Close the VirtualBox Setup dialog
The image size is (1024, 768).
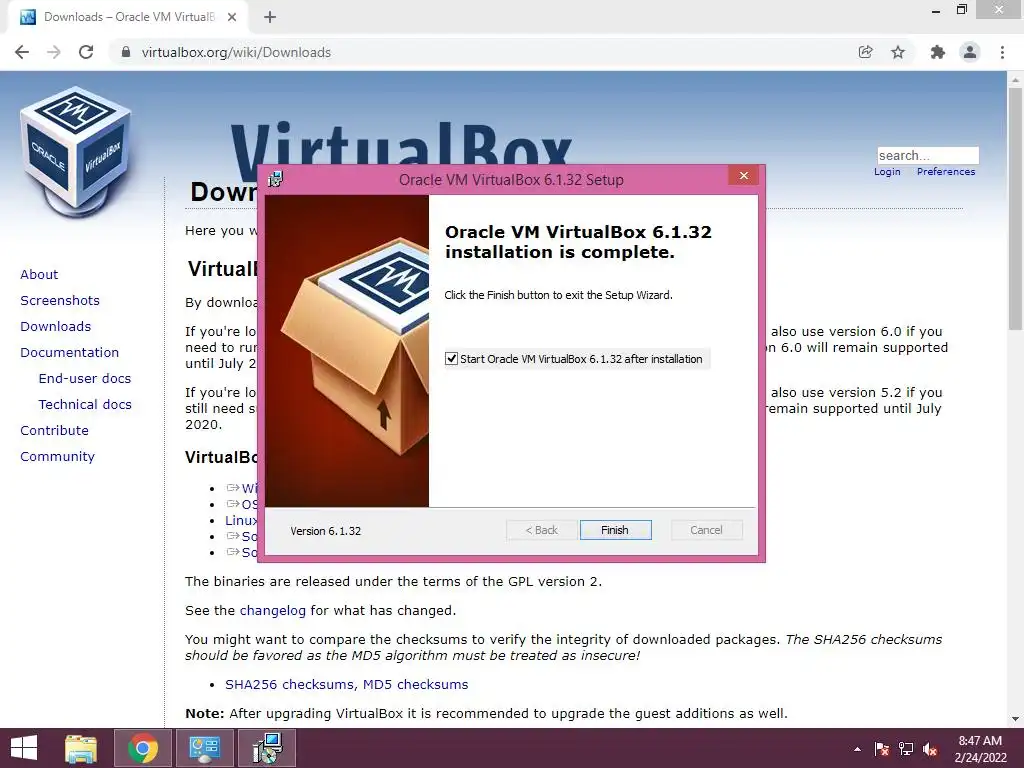tap(743, 176)
